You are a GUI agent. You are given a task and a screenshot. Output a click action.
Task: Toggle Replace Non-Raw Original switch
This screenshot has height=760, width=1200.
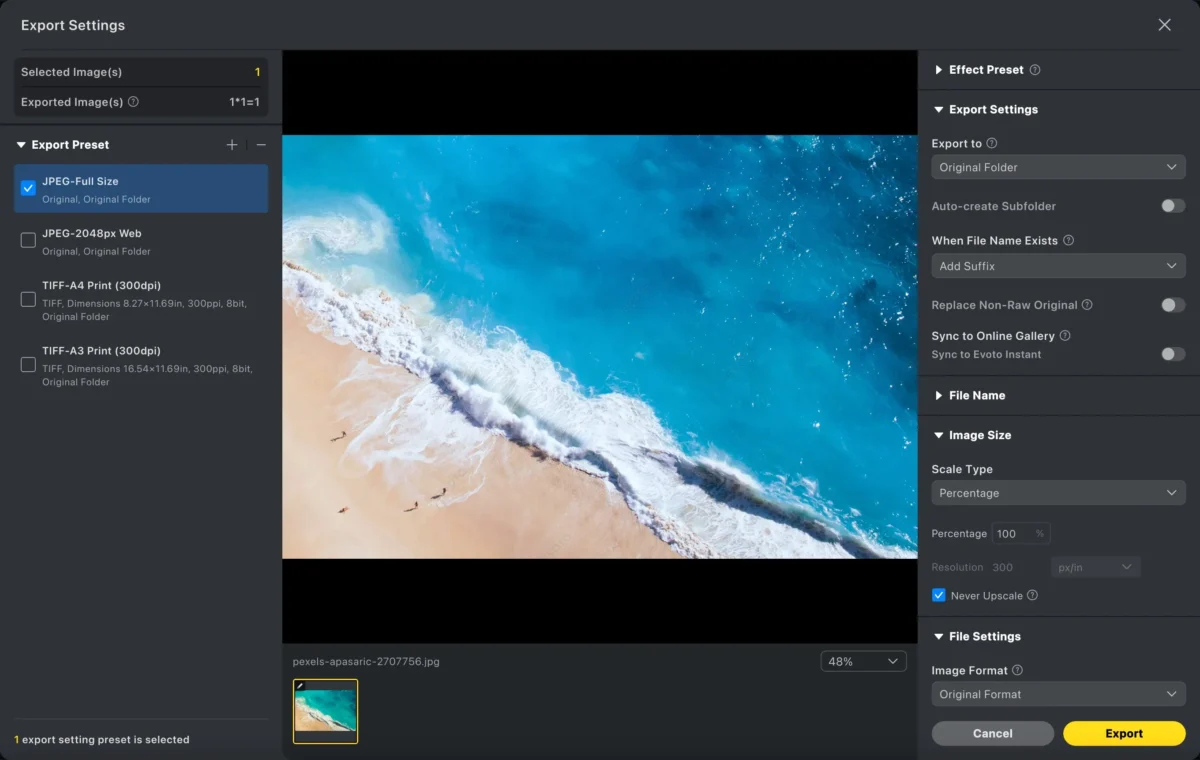click(x=1173, y=305)
